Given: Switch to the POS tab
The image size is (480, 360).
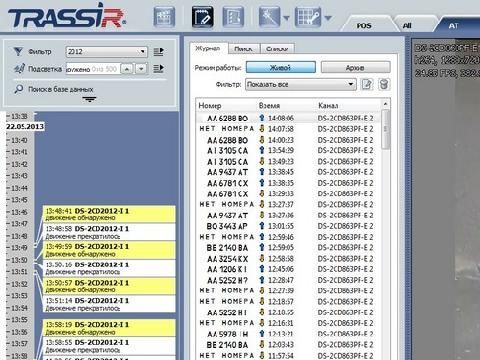Looking at the screenshot, I should pyautogui.click(x=364, y=26).
